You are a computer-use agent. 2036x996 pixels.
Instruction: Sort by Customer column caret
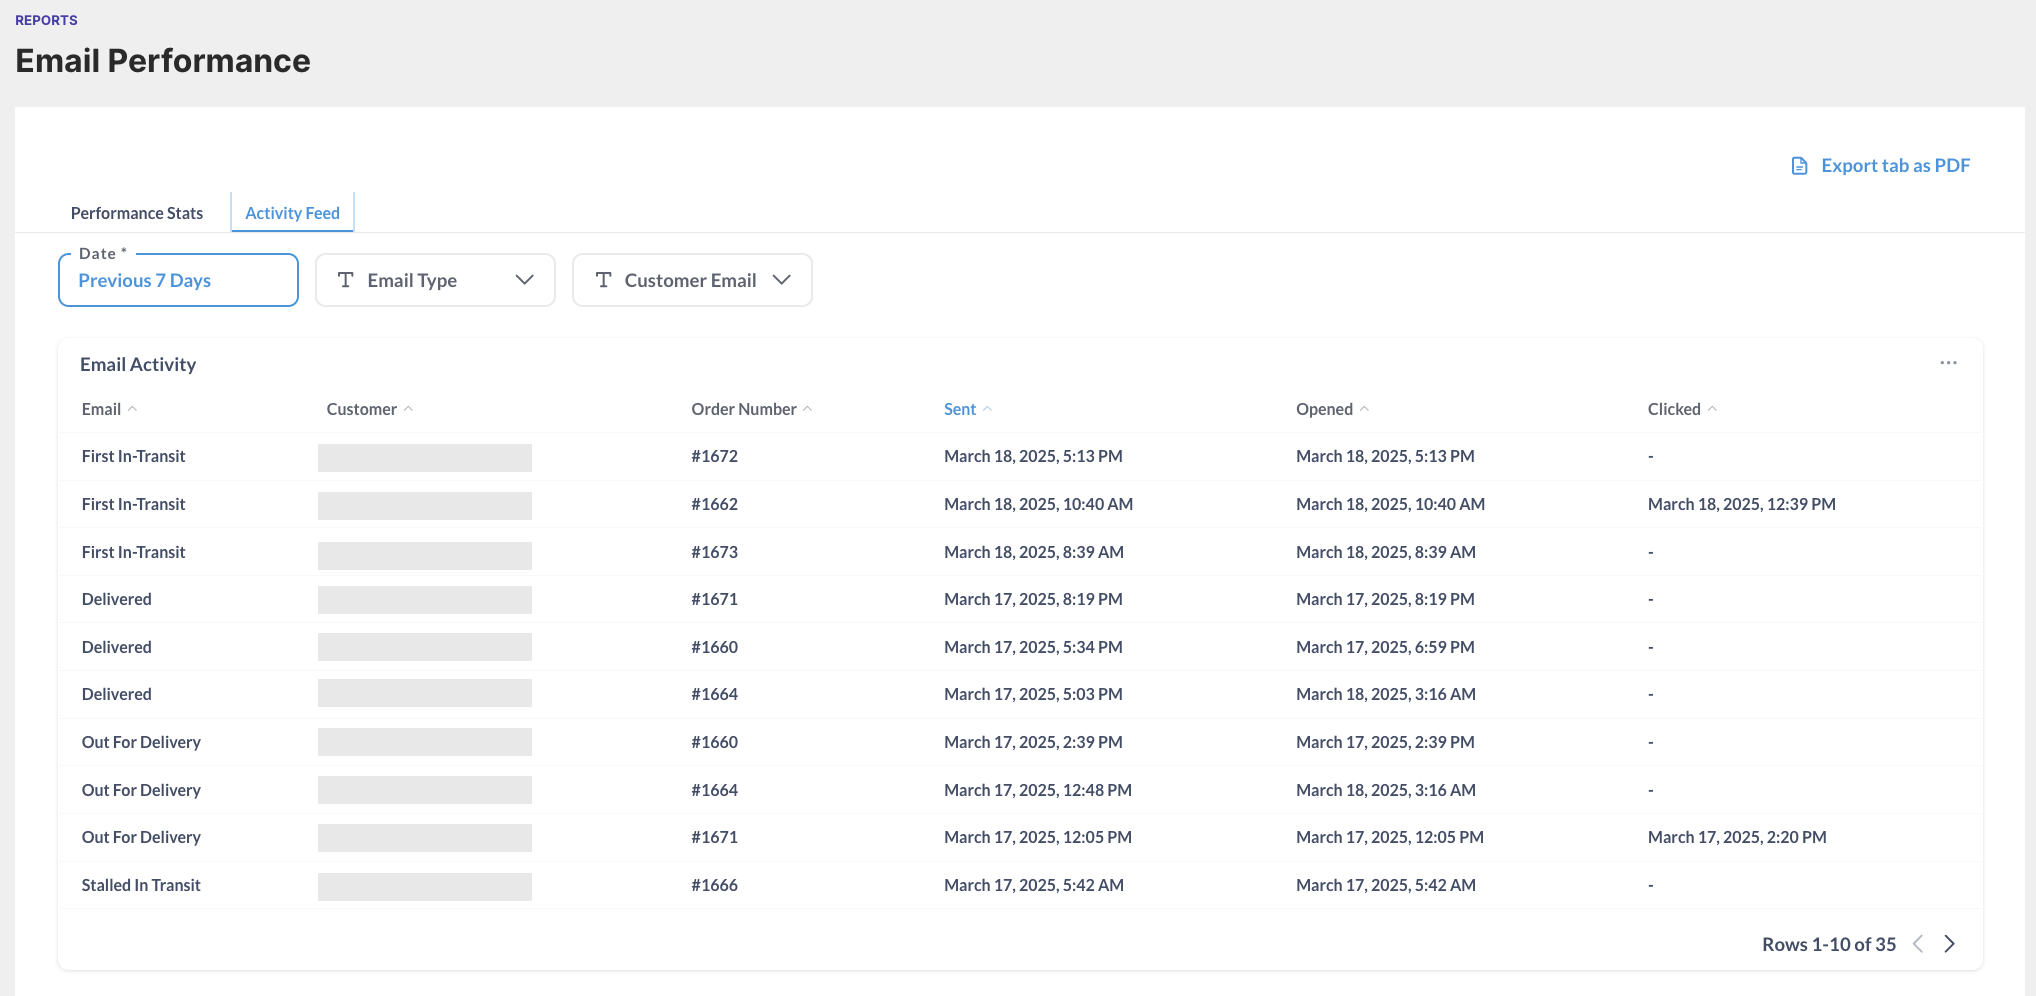coord(408,409)
